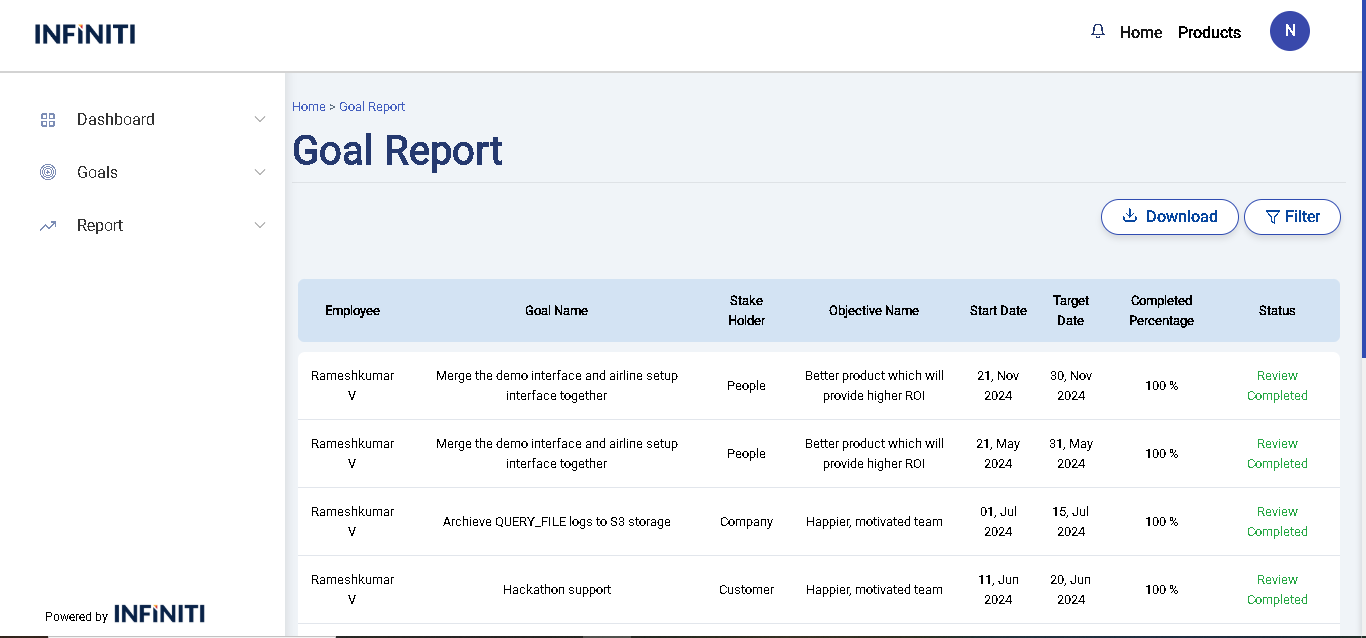Screen dimensions: 1366x638
Task: Click the Dashboard grid icon in sidebar
Action: click(48, 120)
